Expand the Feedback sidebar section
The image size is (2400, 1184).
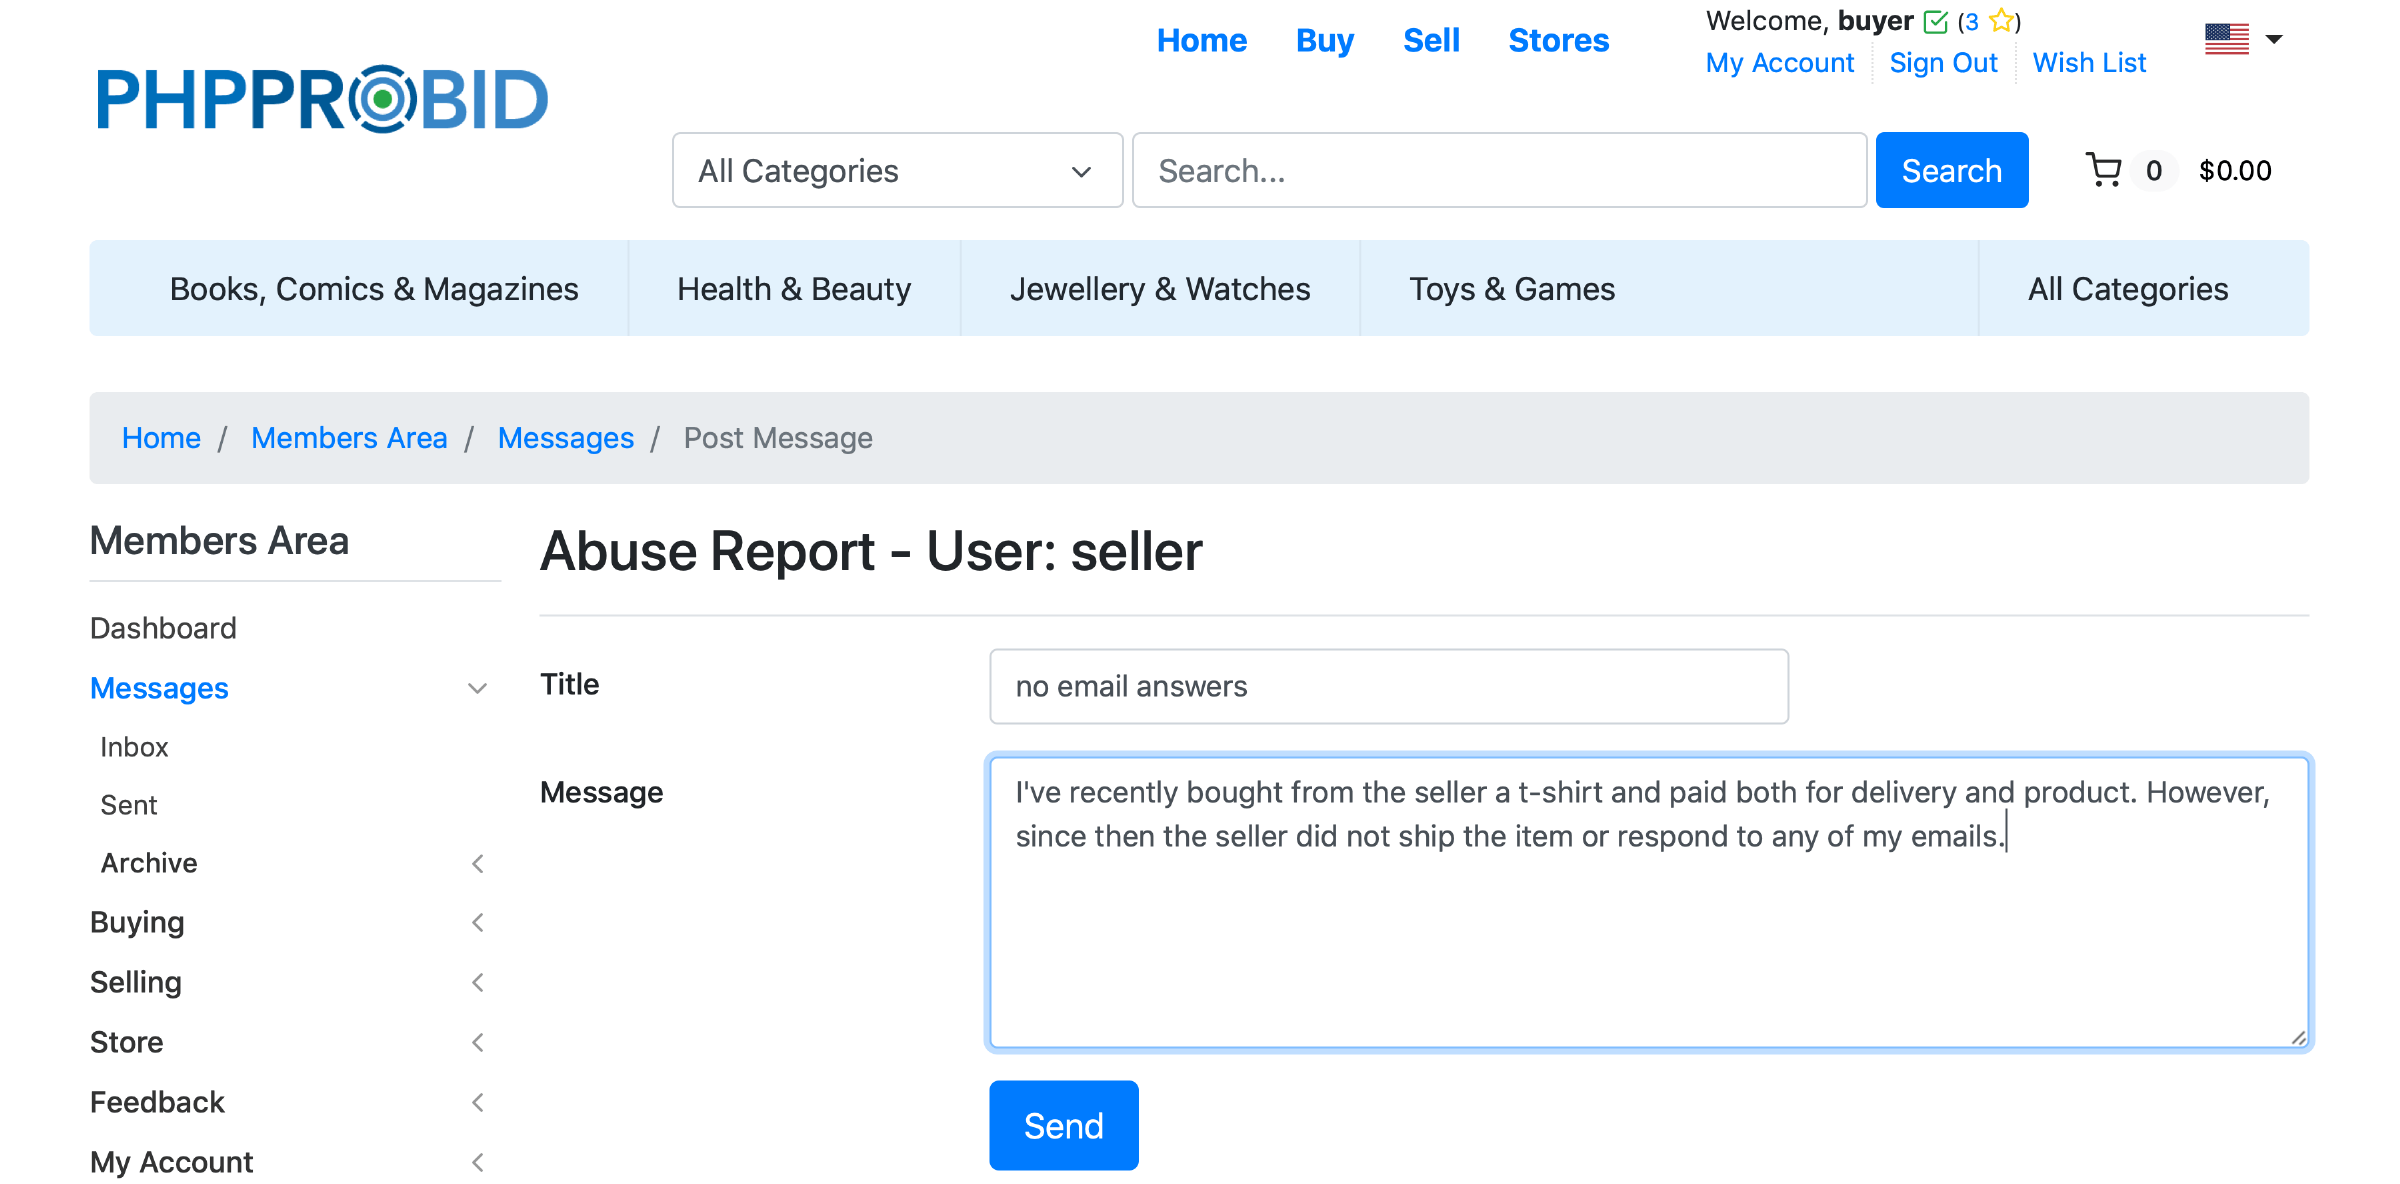pyautogui.click(x=477, y=1103)
